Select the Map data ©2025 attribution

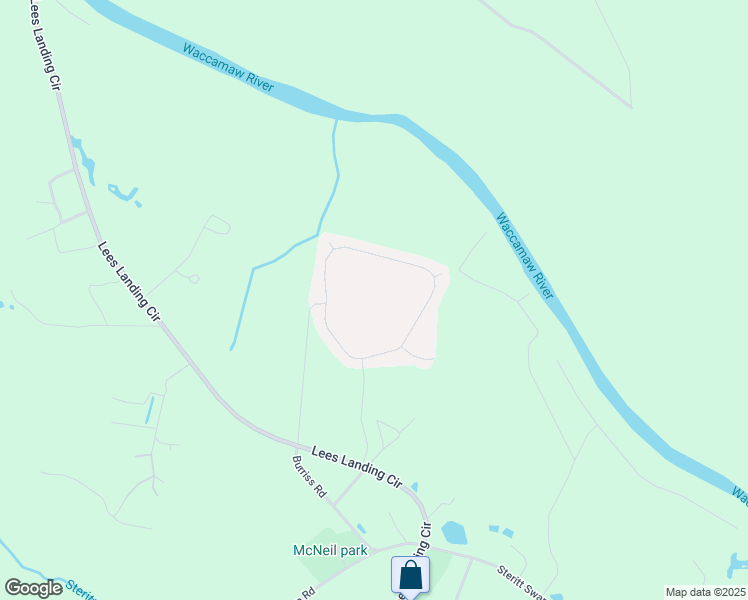(706, 592)
